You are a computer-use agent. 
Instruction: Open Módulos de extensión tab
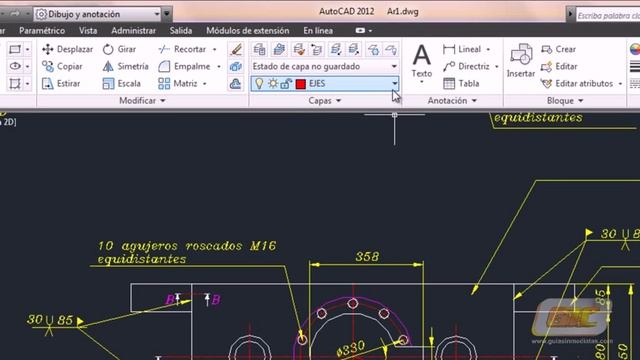[x=248, y=31]
